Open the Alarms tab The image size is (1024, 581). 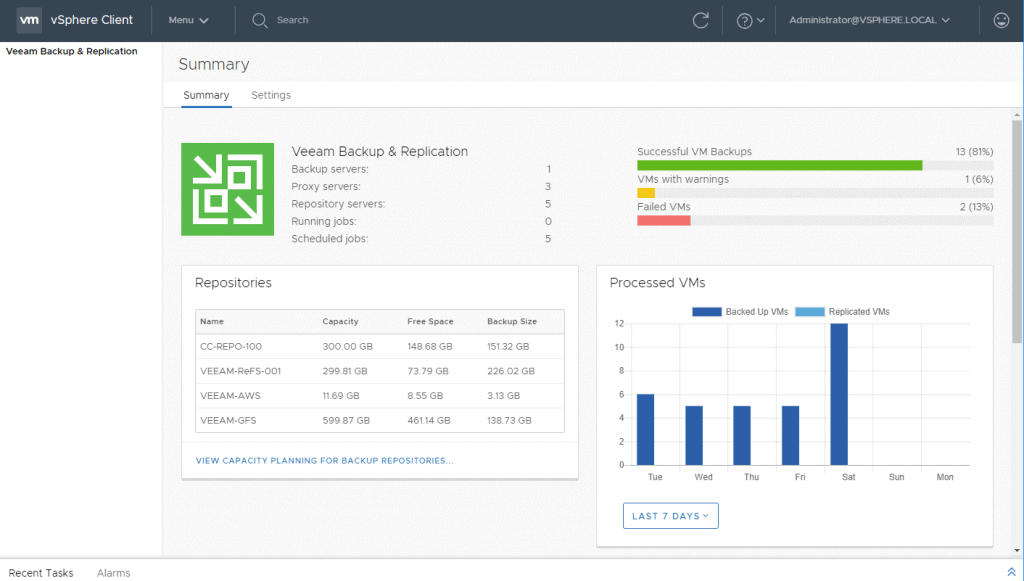(114, 573)
